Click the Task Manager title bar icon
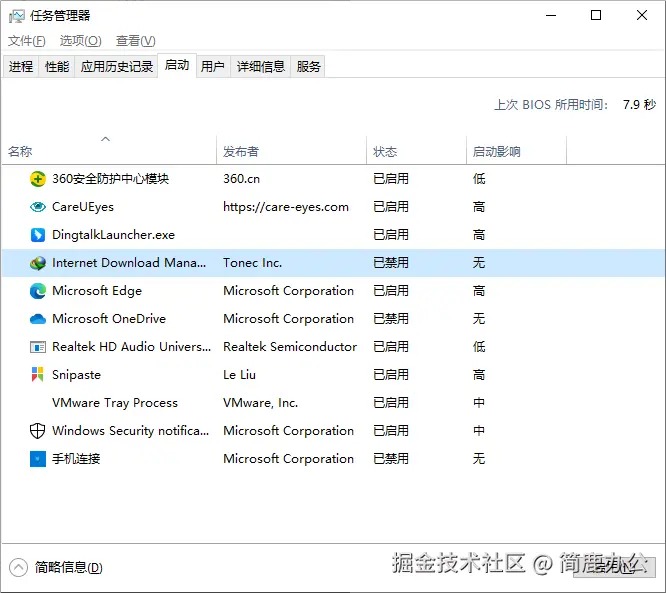This screenshot has width=666, height=593. pyautogui.click(x=17, y=16)
